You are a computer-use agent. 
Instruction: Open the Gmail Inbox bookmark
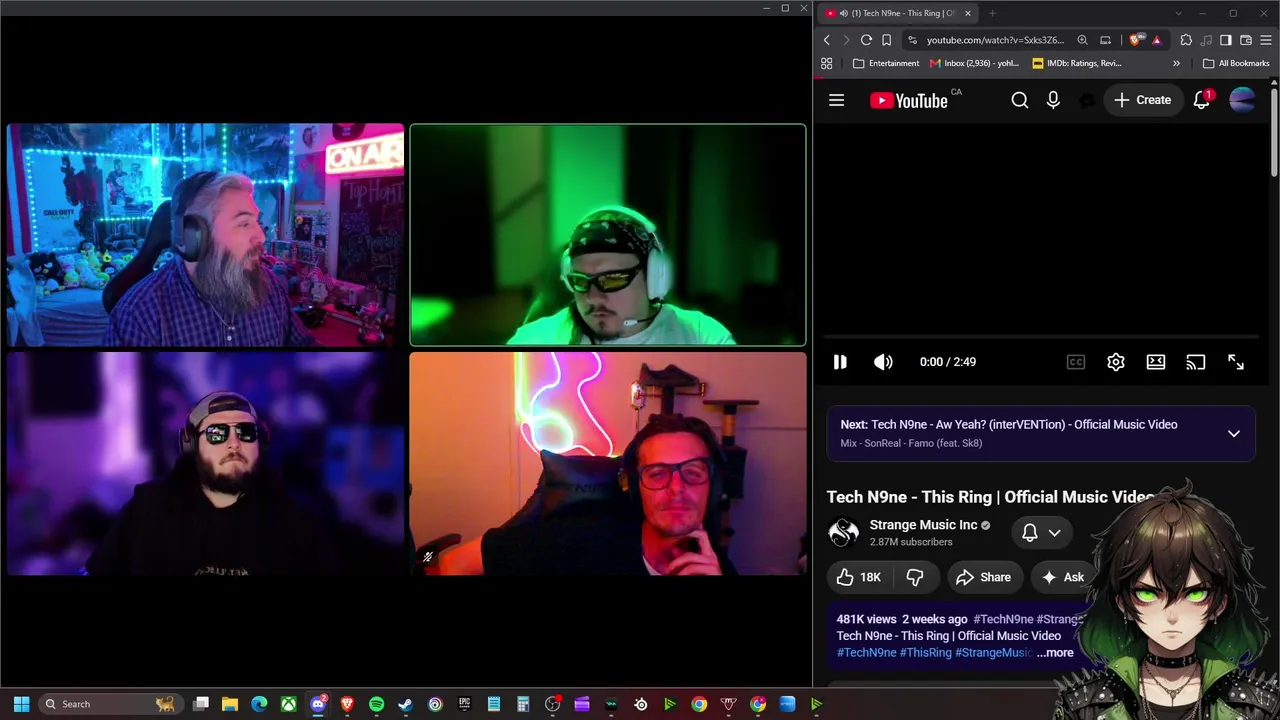click(x=974, y=63)
